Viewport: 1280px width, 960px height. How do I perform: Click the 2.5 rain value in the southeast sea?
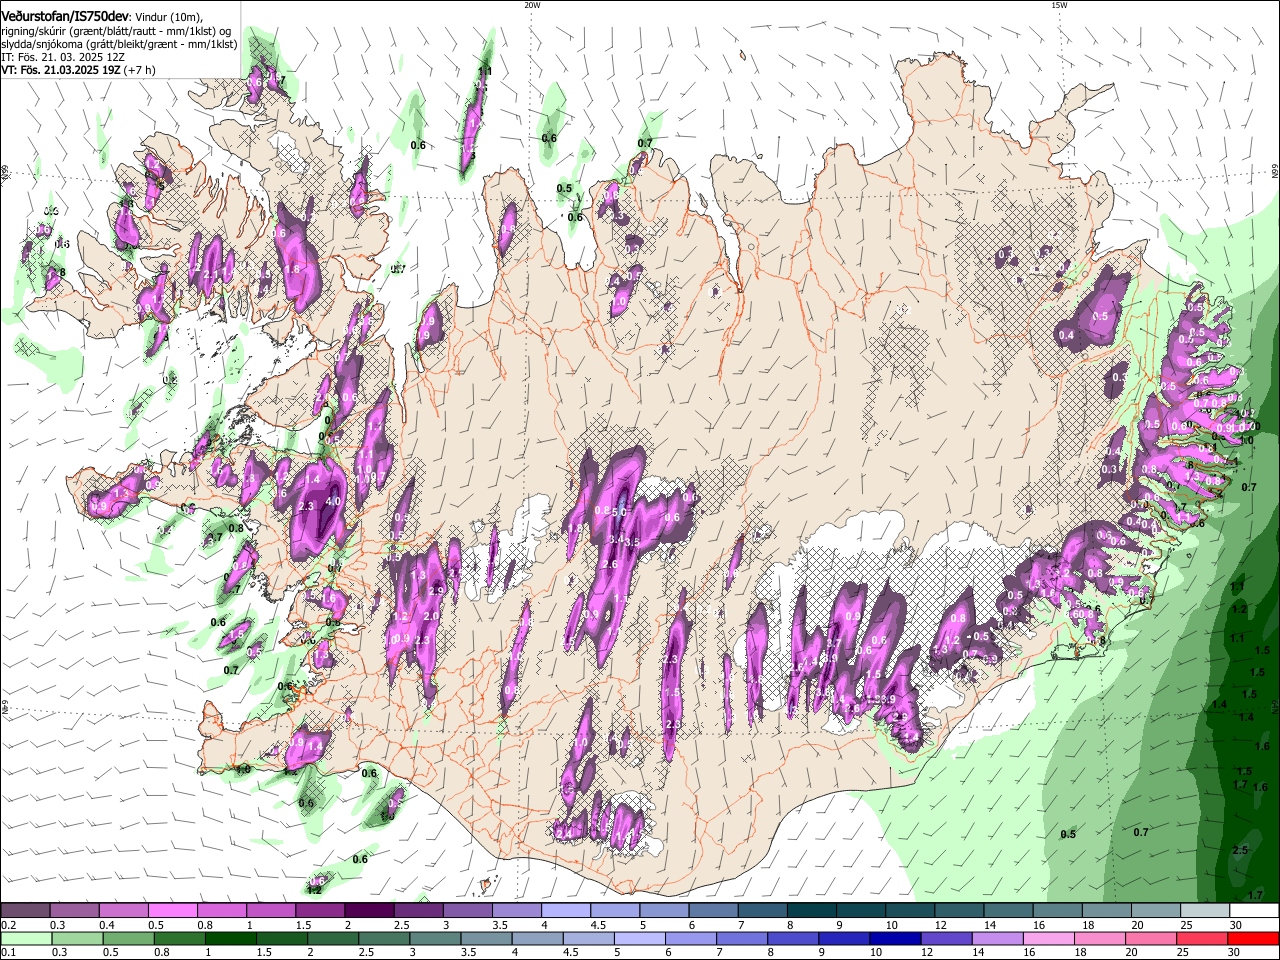(x=1240, y=850)
